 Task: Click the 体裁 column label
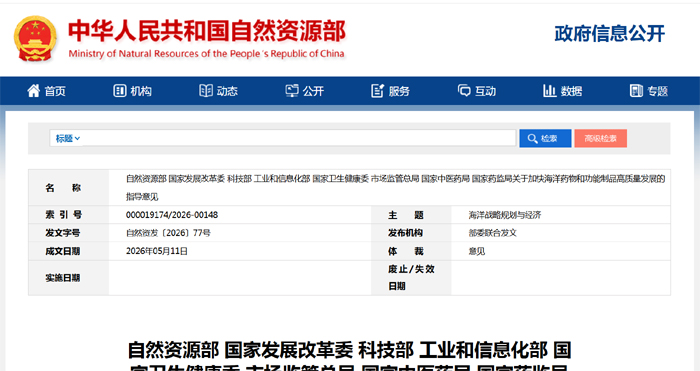(406, 251)
